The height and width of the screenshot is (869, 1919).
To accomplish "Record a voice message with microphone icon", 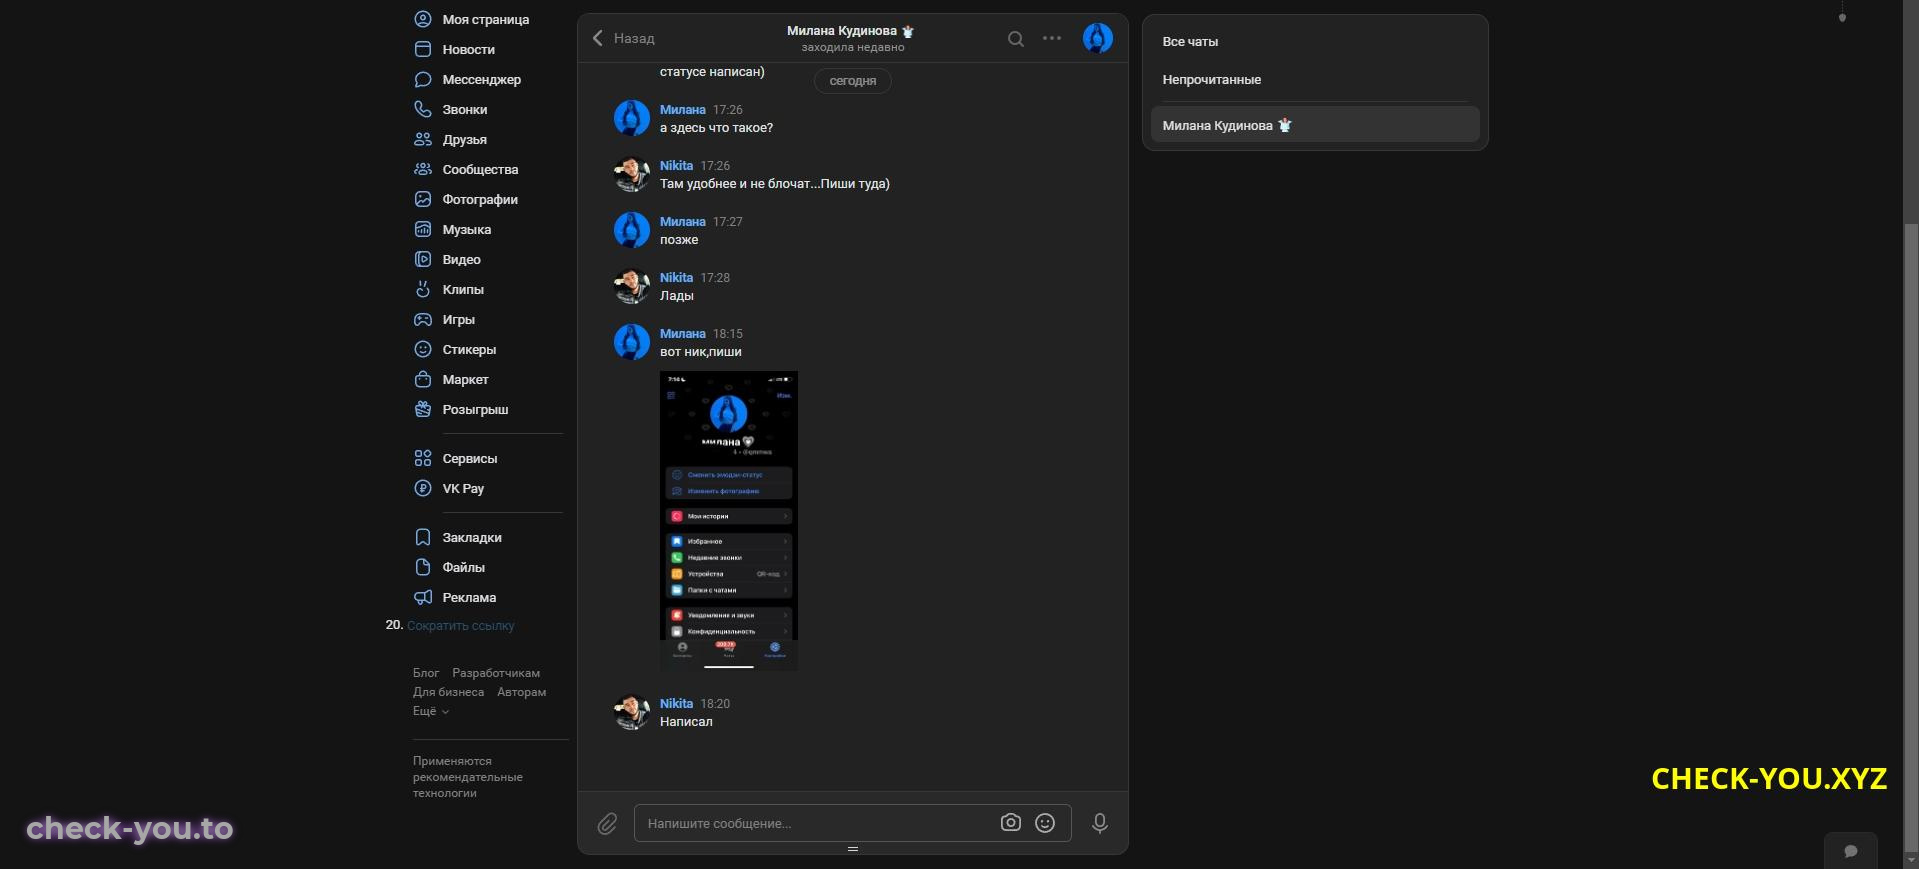I will click(x=1099, y=822).
